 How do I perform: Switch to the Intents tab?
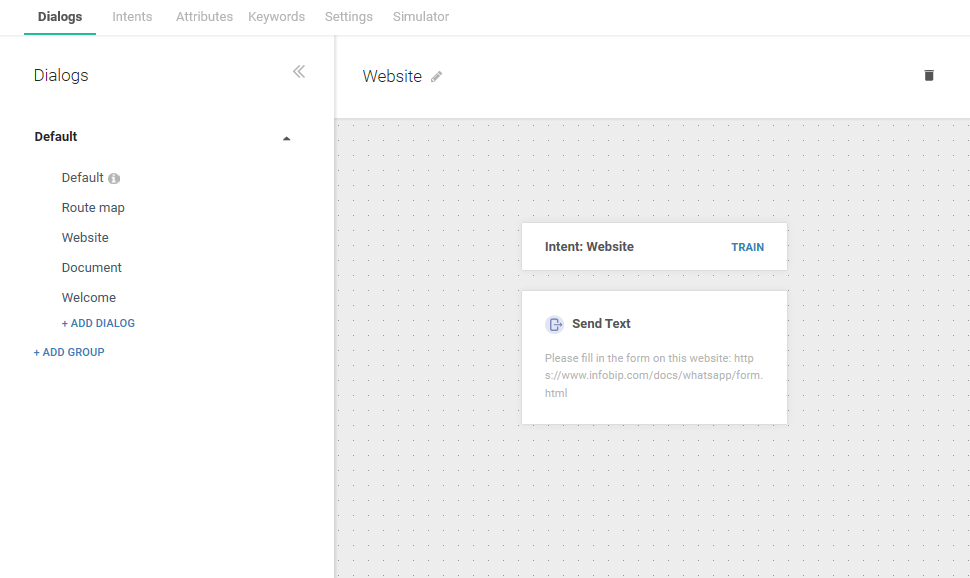[x=132, y=17]
